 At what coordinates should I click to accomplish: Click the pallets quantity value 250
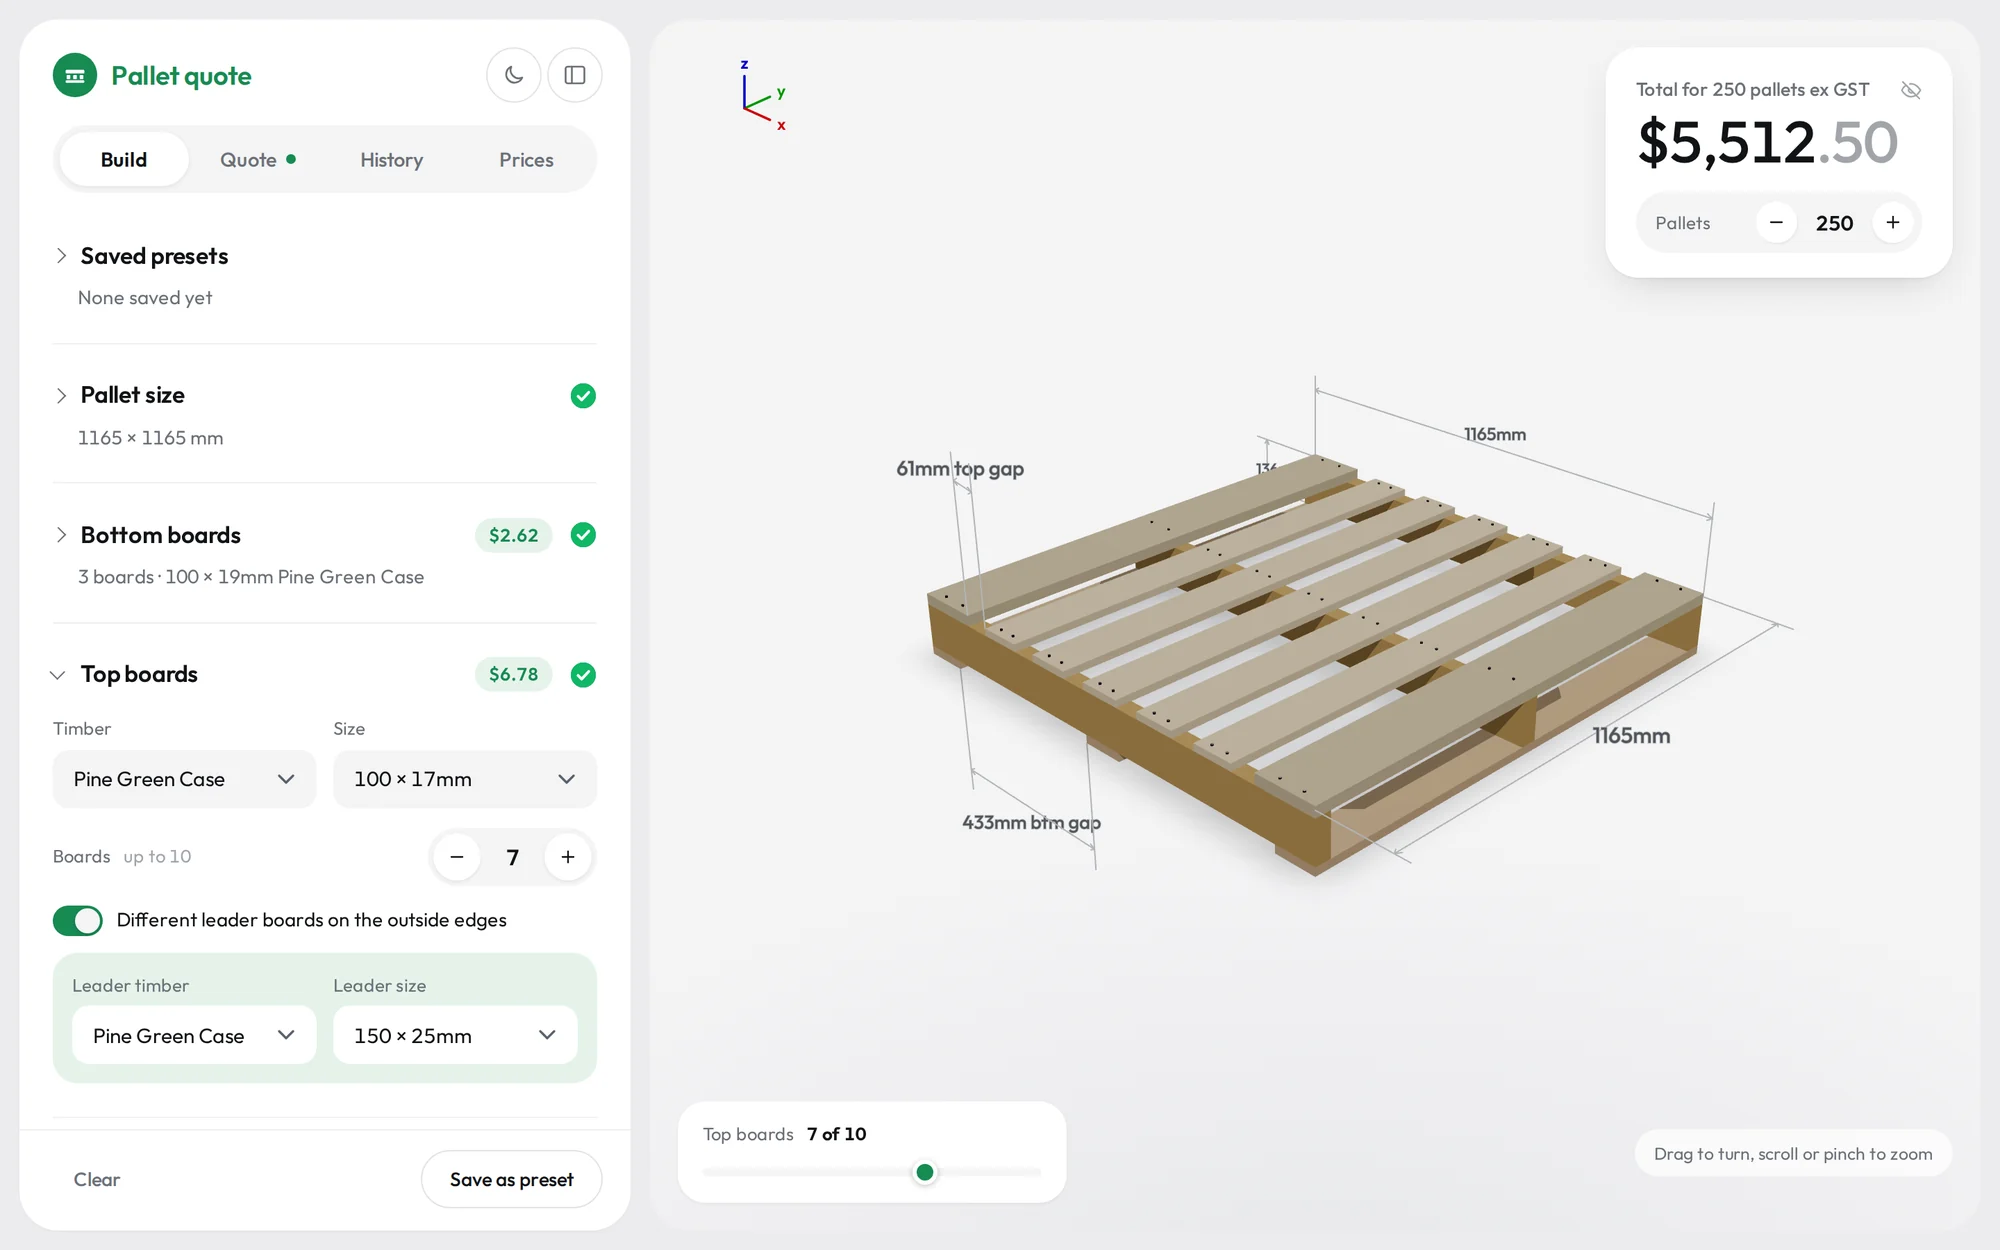tap(1834, 223)
